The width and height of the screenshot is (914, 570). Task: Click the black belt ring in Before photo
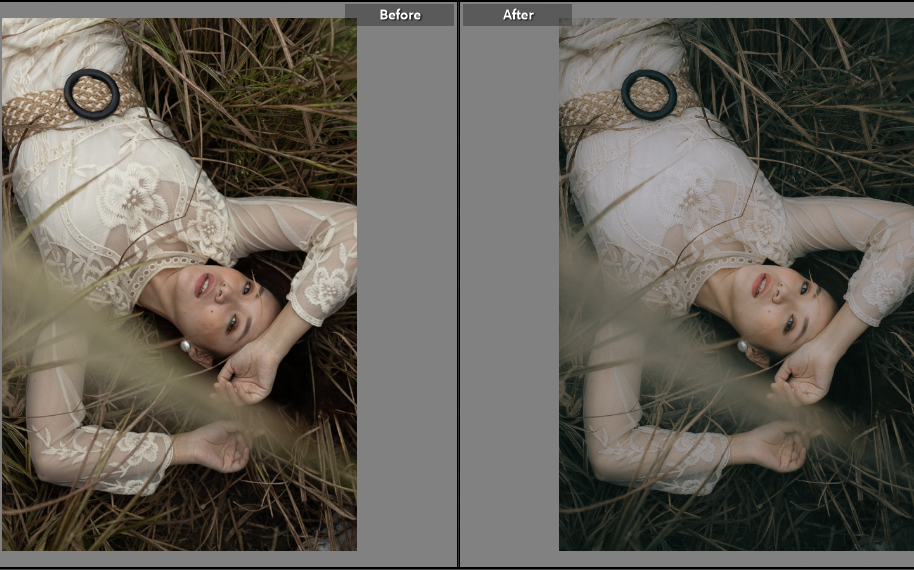tap(91, 94)
